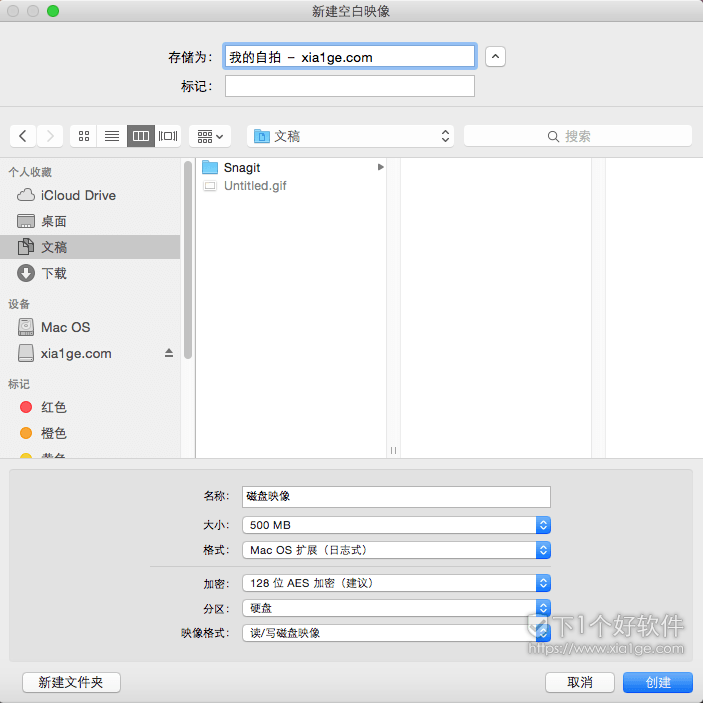The height and width of the screenshot is (703, 703).
Task: Open the arrange items dropdown
Action: click(210, 136)
